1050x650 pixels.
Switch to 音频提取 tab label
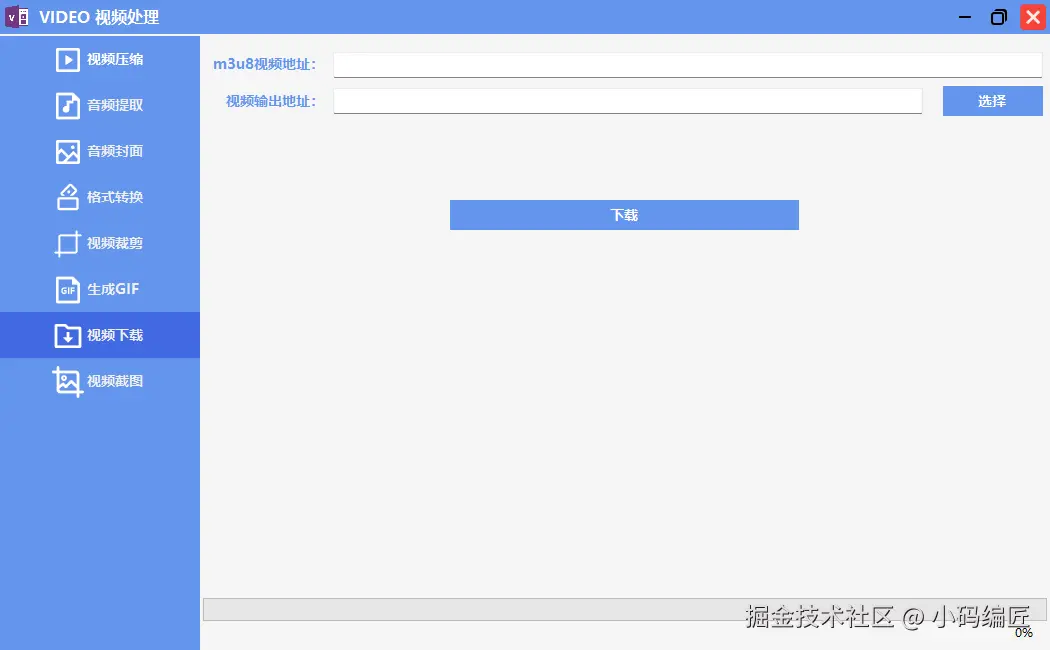coord(115,105)
